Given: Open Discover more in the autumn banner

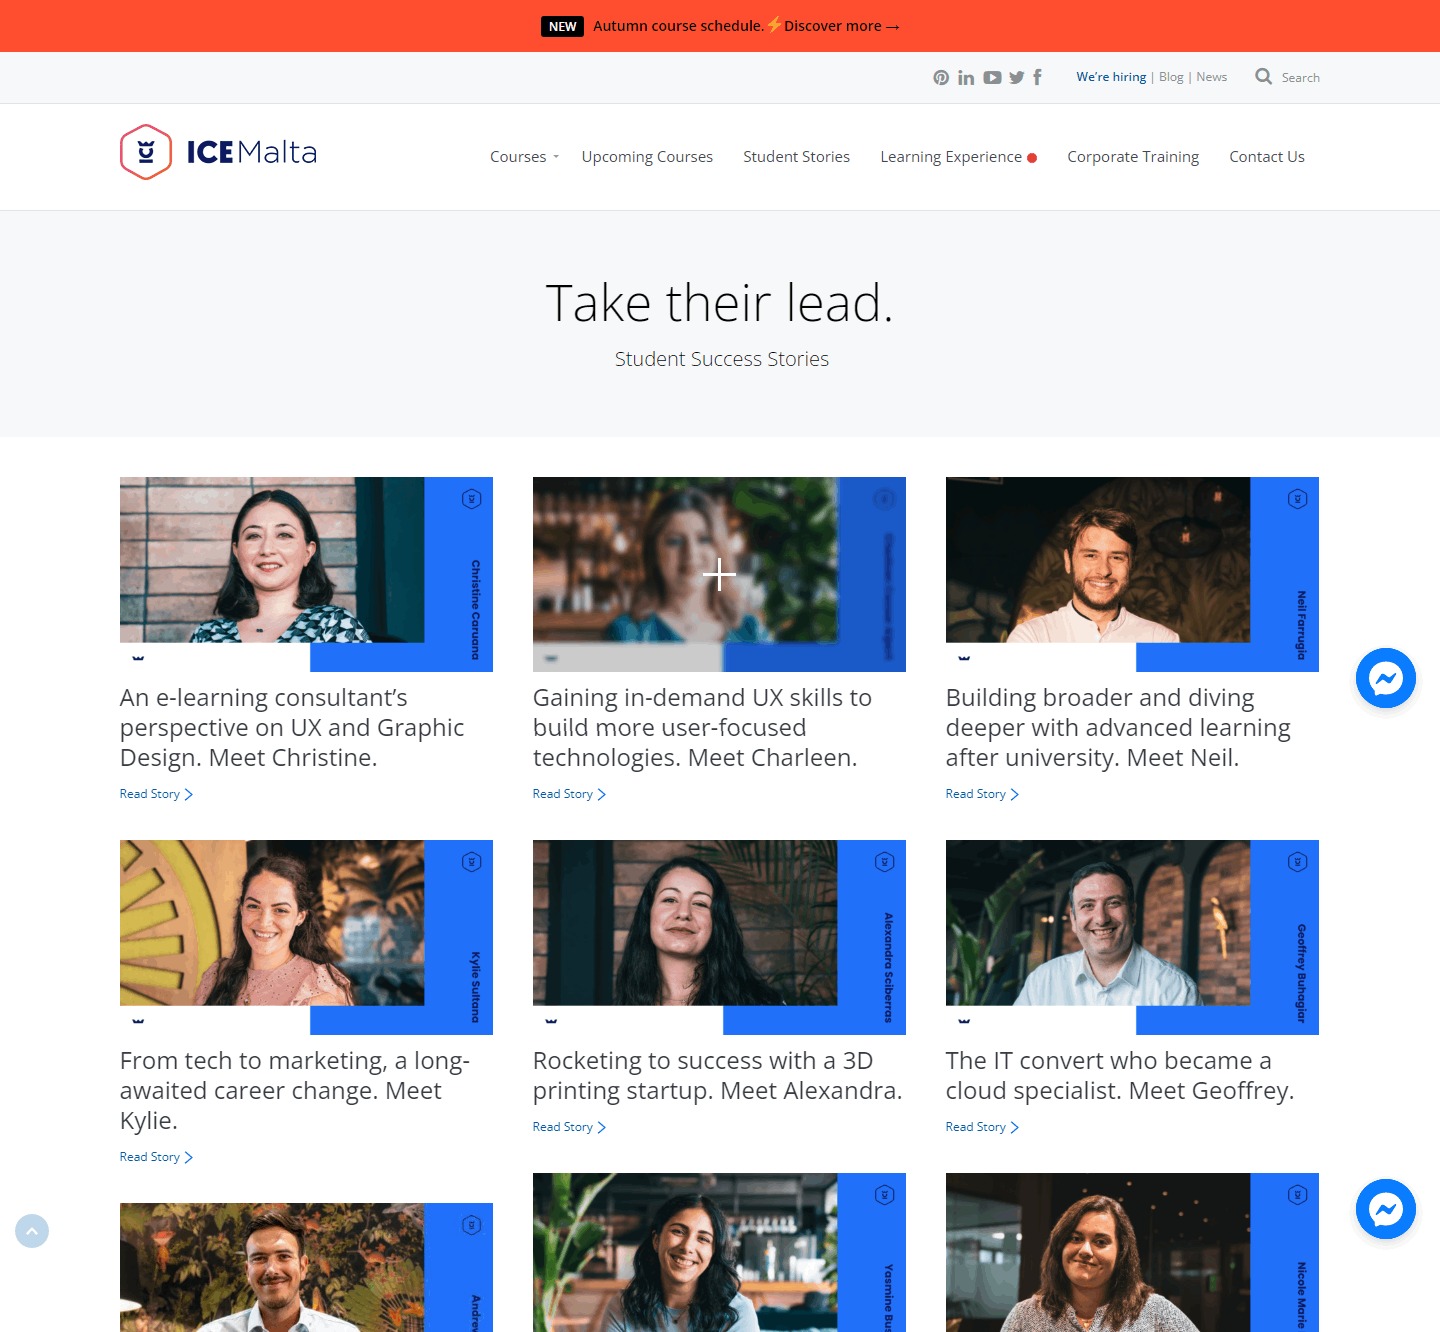Looking at the screenshot, I should tap(841, 26).
